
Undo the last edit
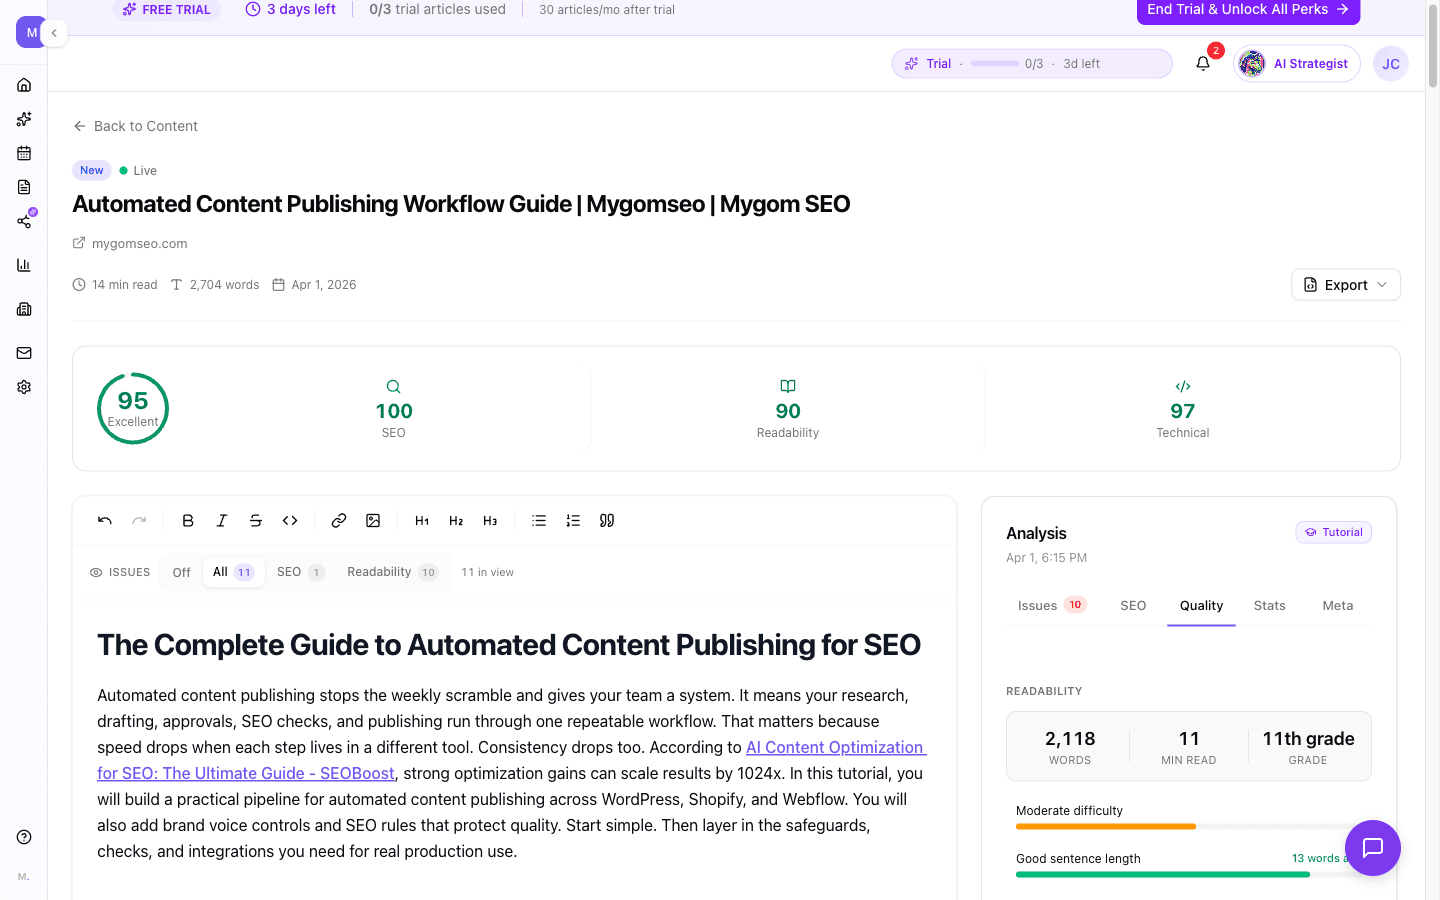[x=104, y=520]
